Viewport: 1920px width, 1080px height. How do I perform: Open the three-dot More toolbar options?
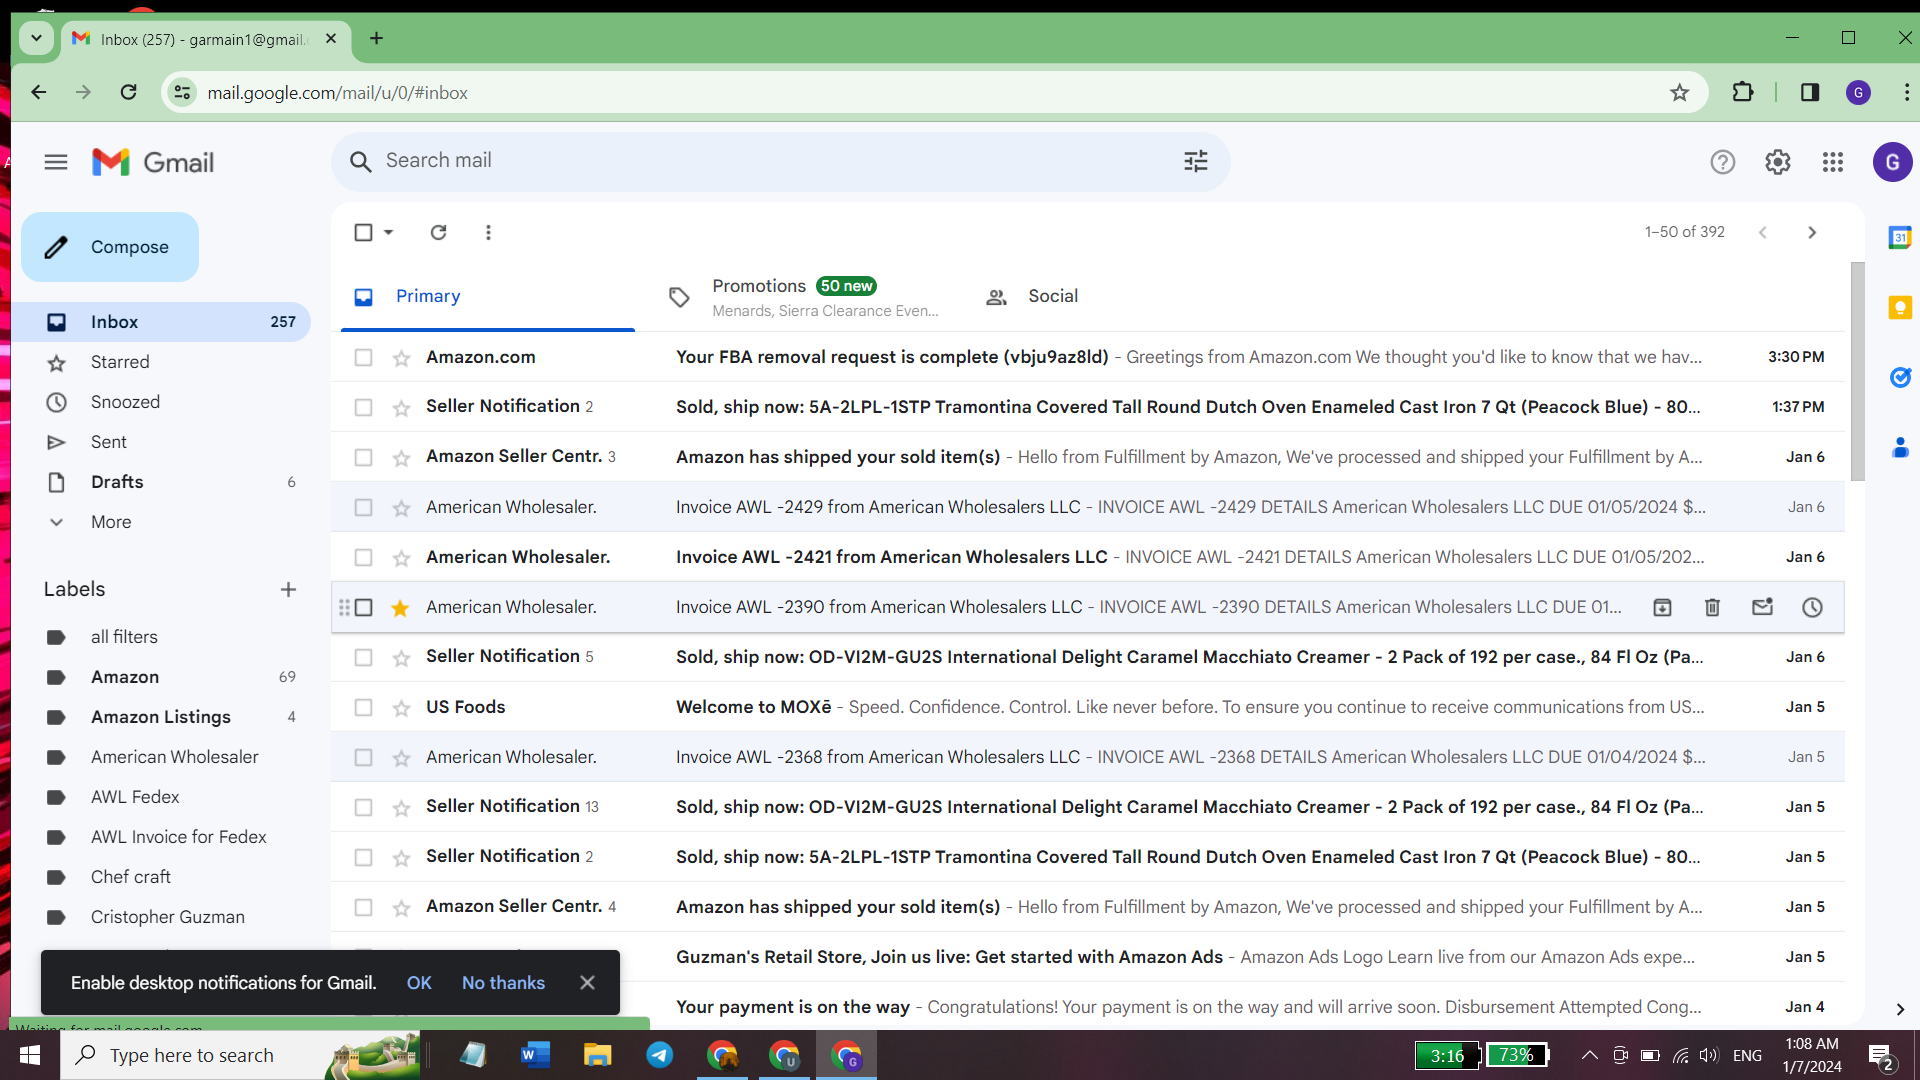coord(488,232)
